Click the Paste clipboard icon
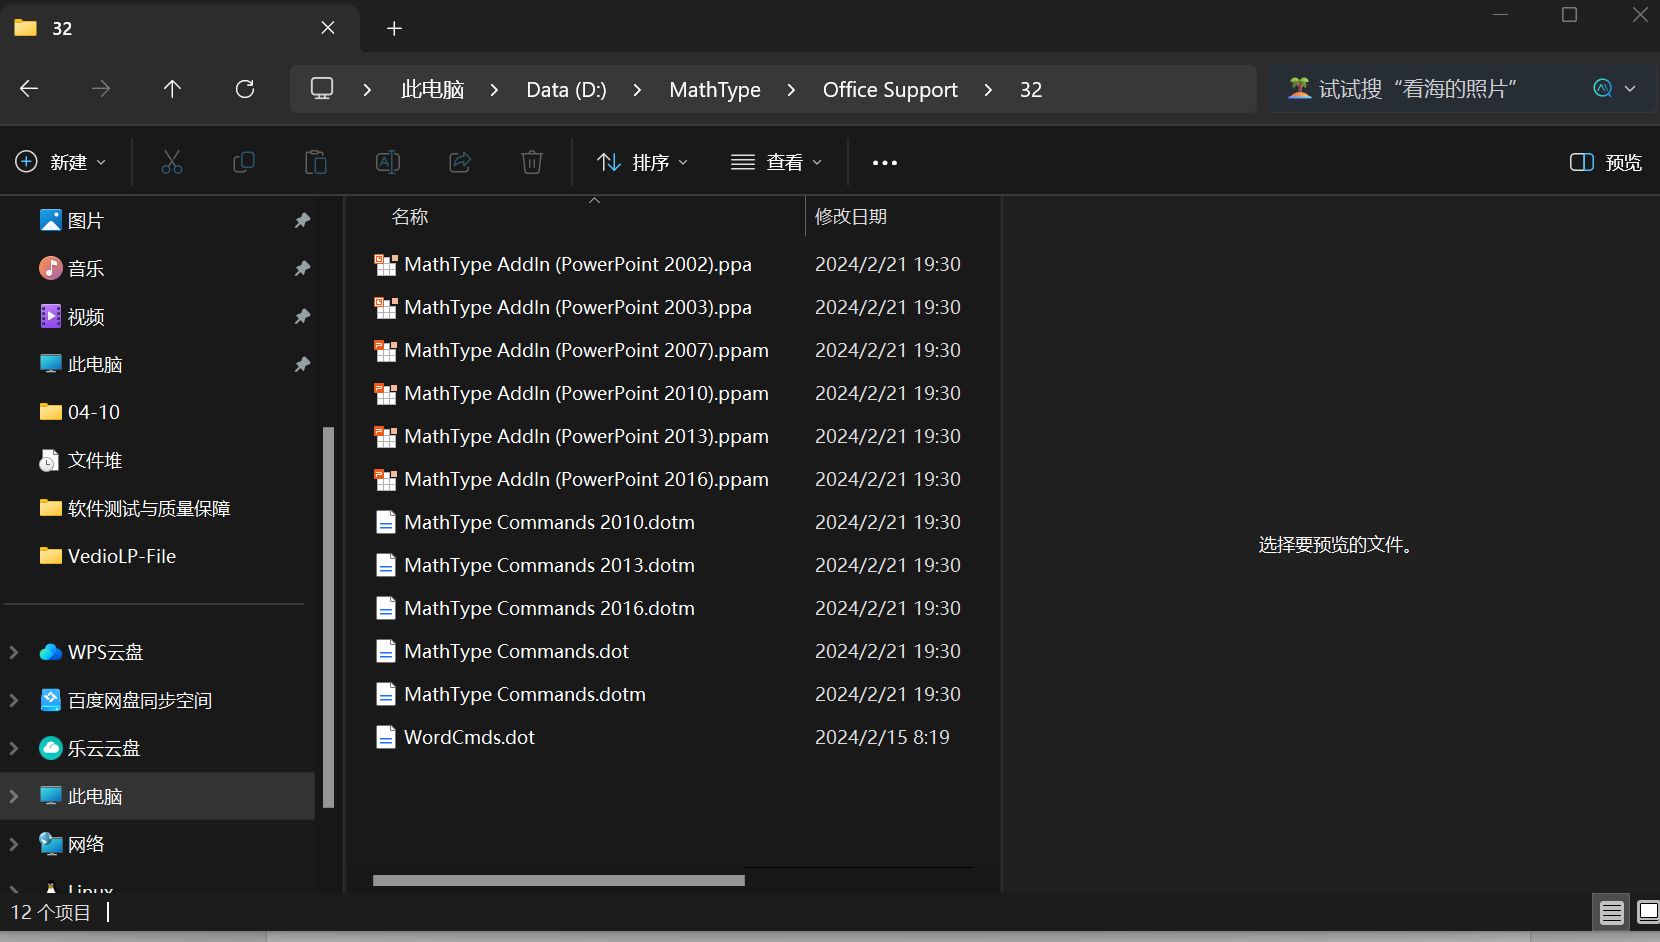This screenshot has height=942, width=1660. (316, 162)
